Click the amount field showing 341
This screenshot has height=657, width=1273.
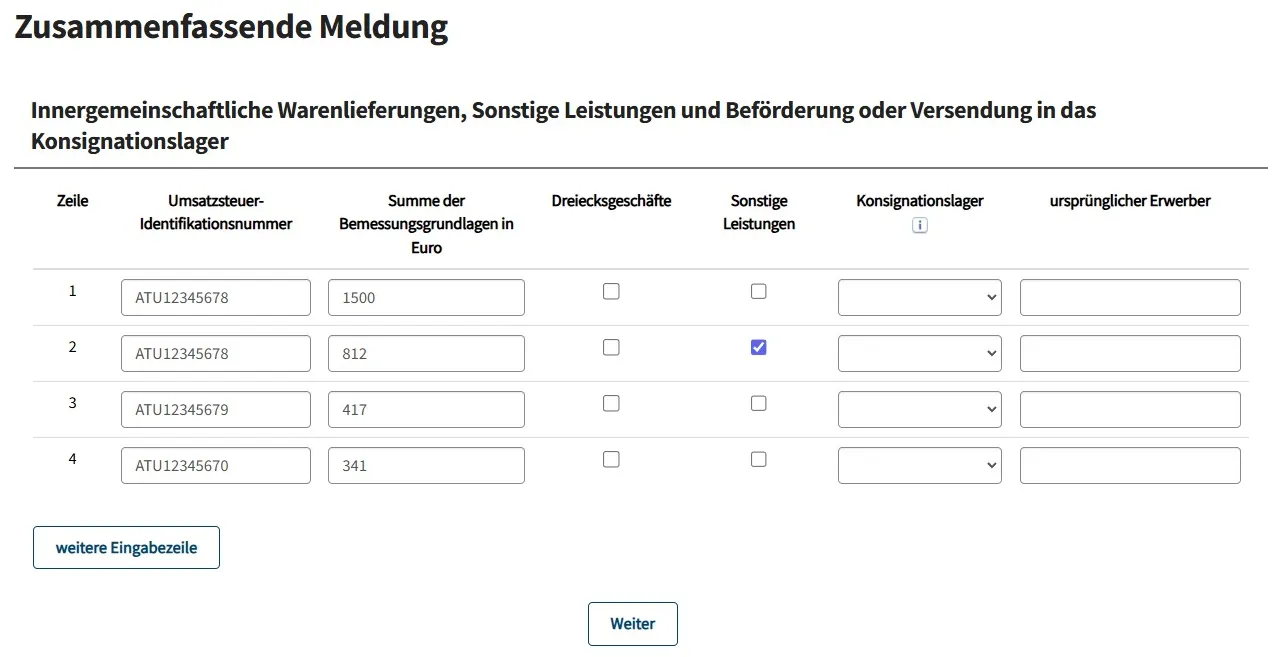(x=426, y=465)
